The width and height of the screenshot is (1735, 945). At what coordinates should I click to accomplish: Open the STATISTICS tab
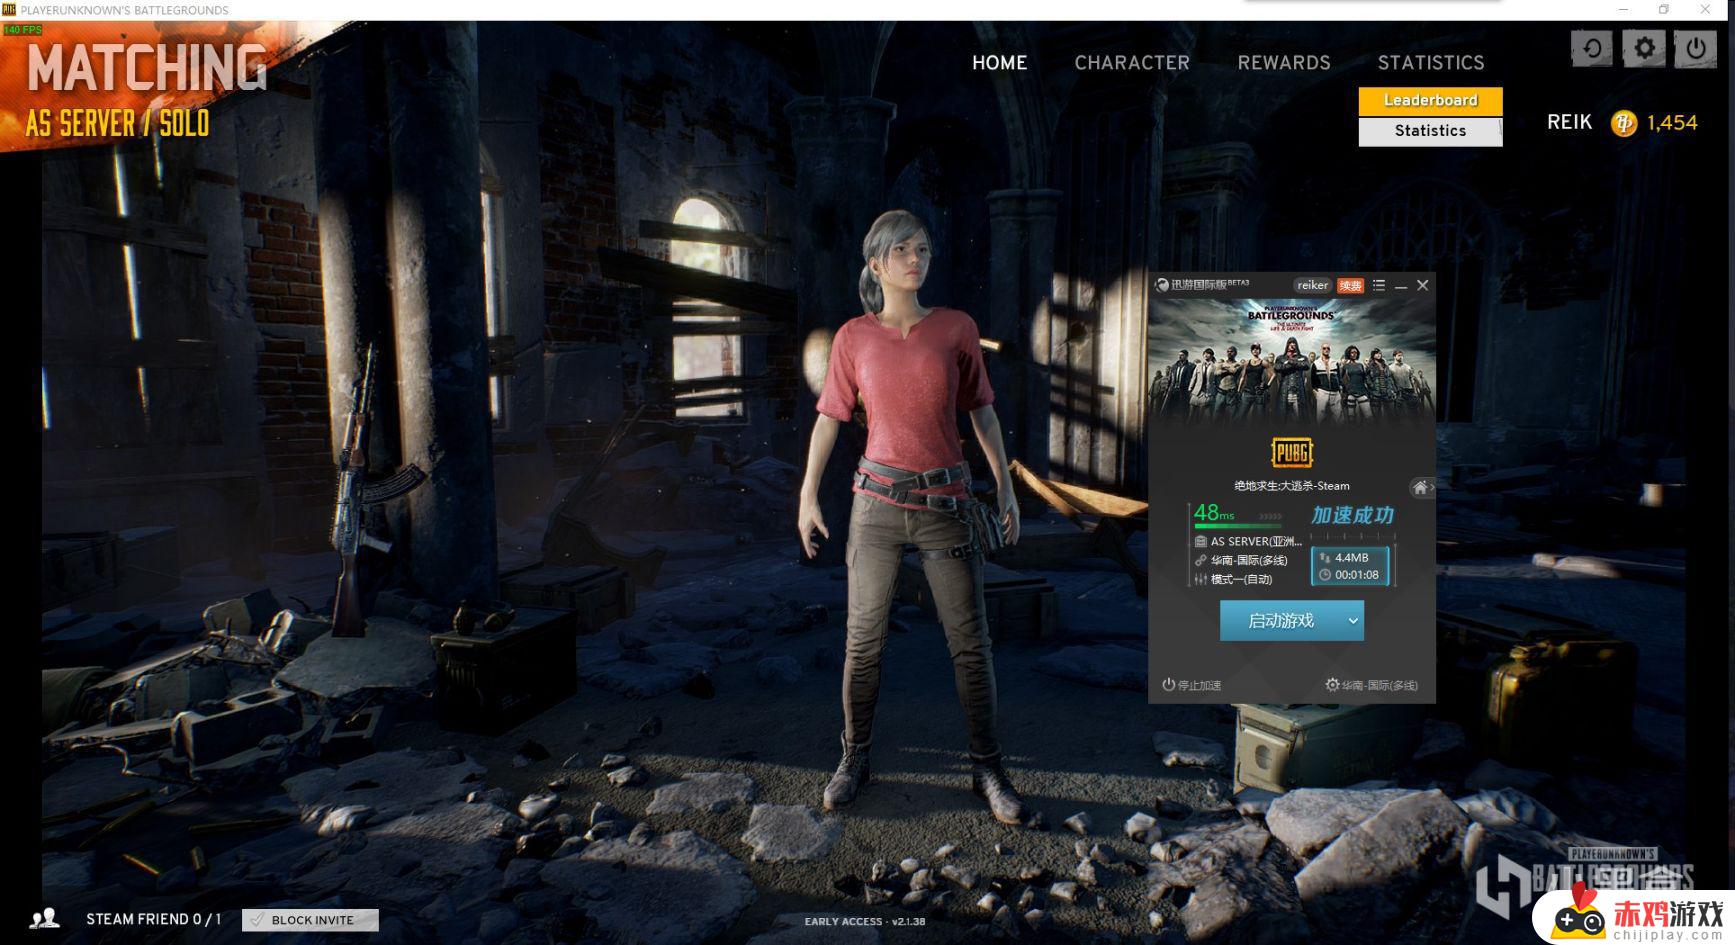pos(1431,63)
